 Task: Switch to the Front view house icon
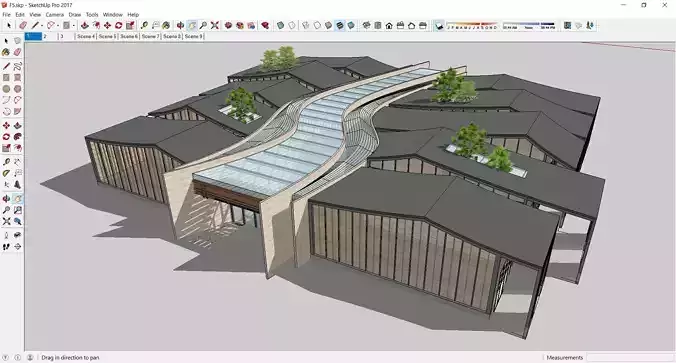tap(389, 25)
